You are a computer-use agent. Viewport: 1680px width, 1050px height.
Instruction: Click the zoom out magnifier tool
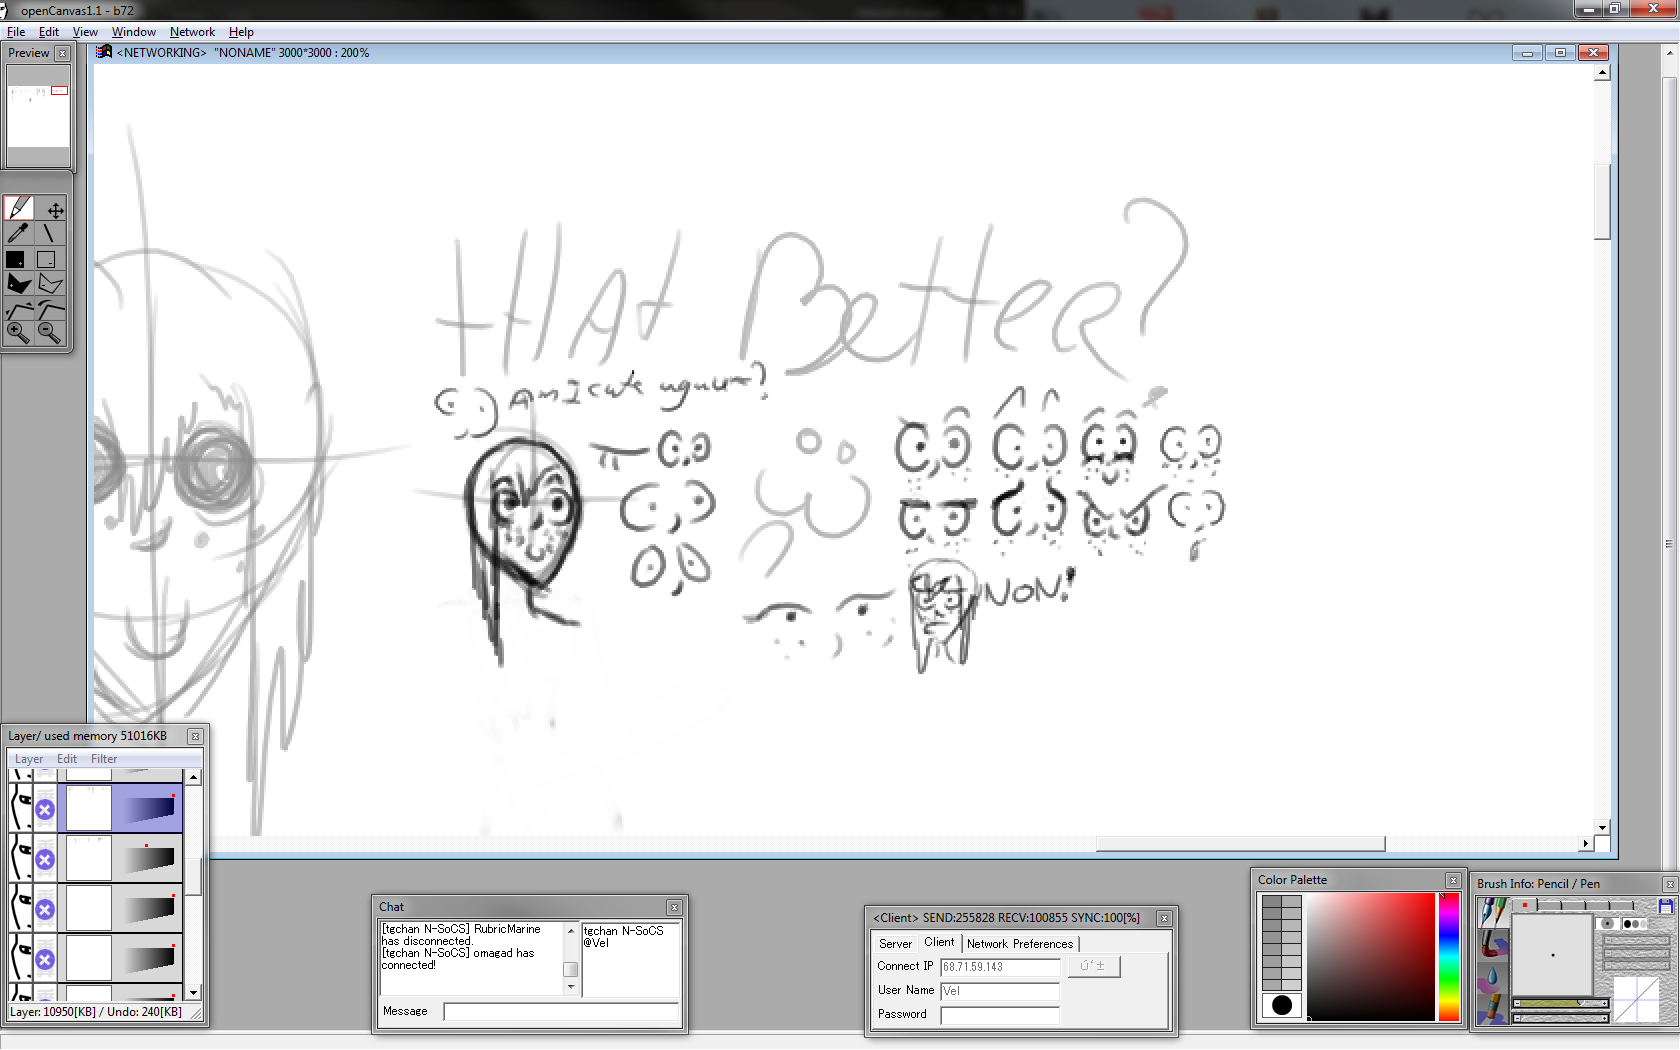tap(49, 333)
